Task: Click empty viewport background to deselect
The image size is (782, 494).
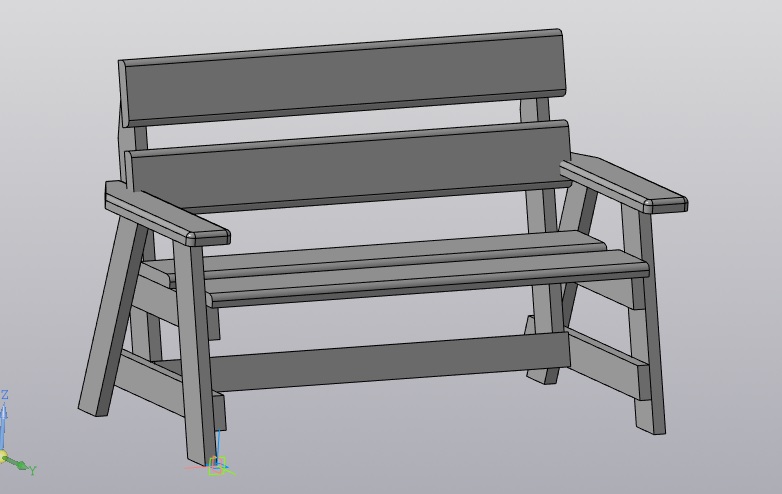Action: (x=700, y=60)
